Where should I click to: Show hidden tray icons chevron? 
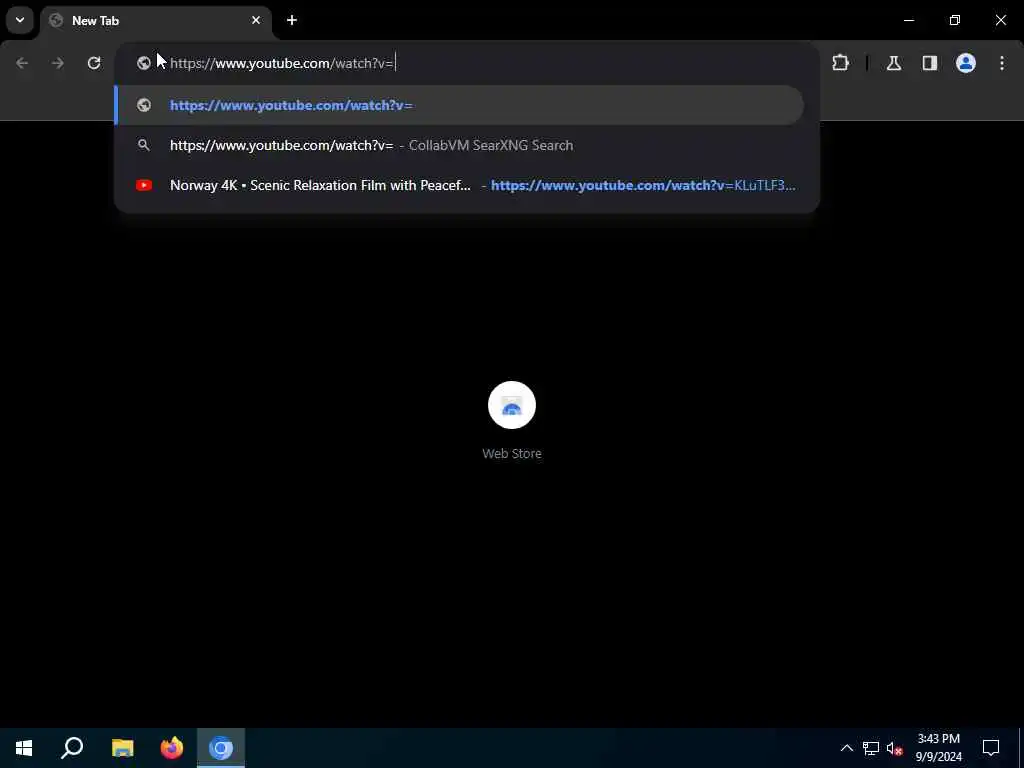(846, 748)
